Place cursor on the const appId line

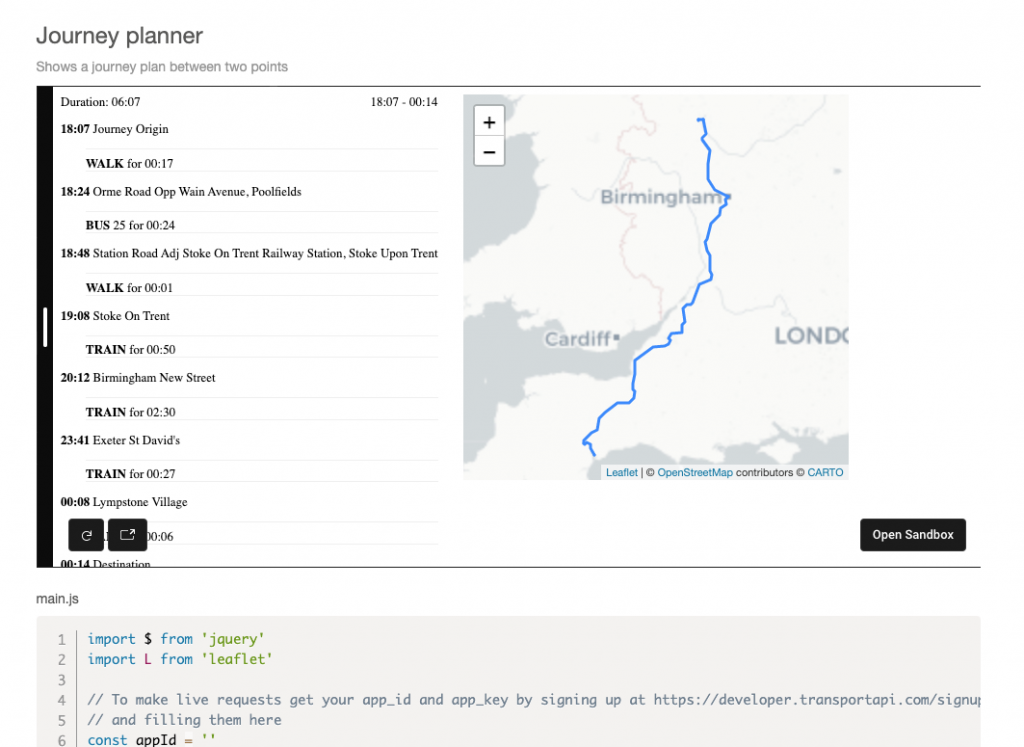(150, 740)
